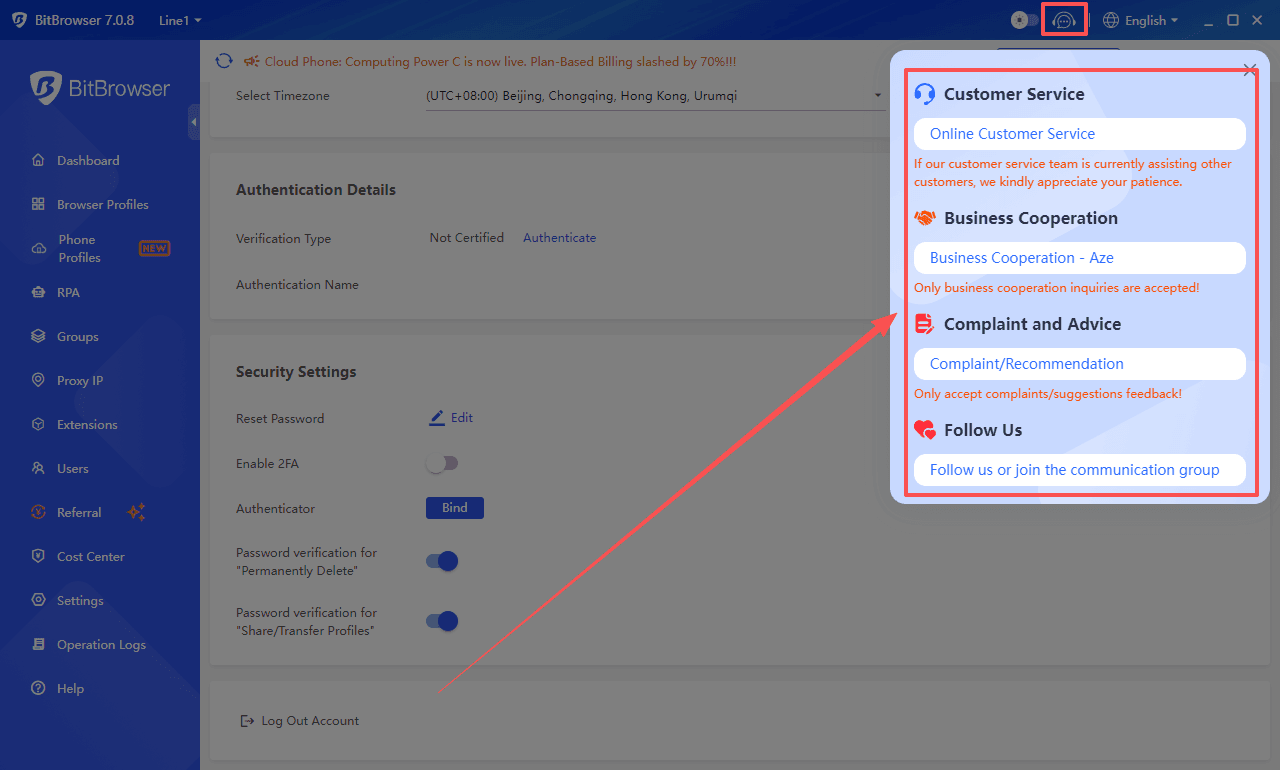
Task: Click the Referral sparkle icon in sidebar
Action: [x=136, y=512]
